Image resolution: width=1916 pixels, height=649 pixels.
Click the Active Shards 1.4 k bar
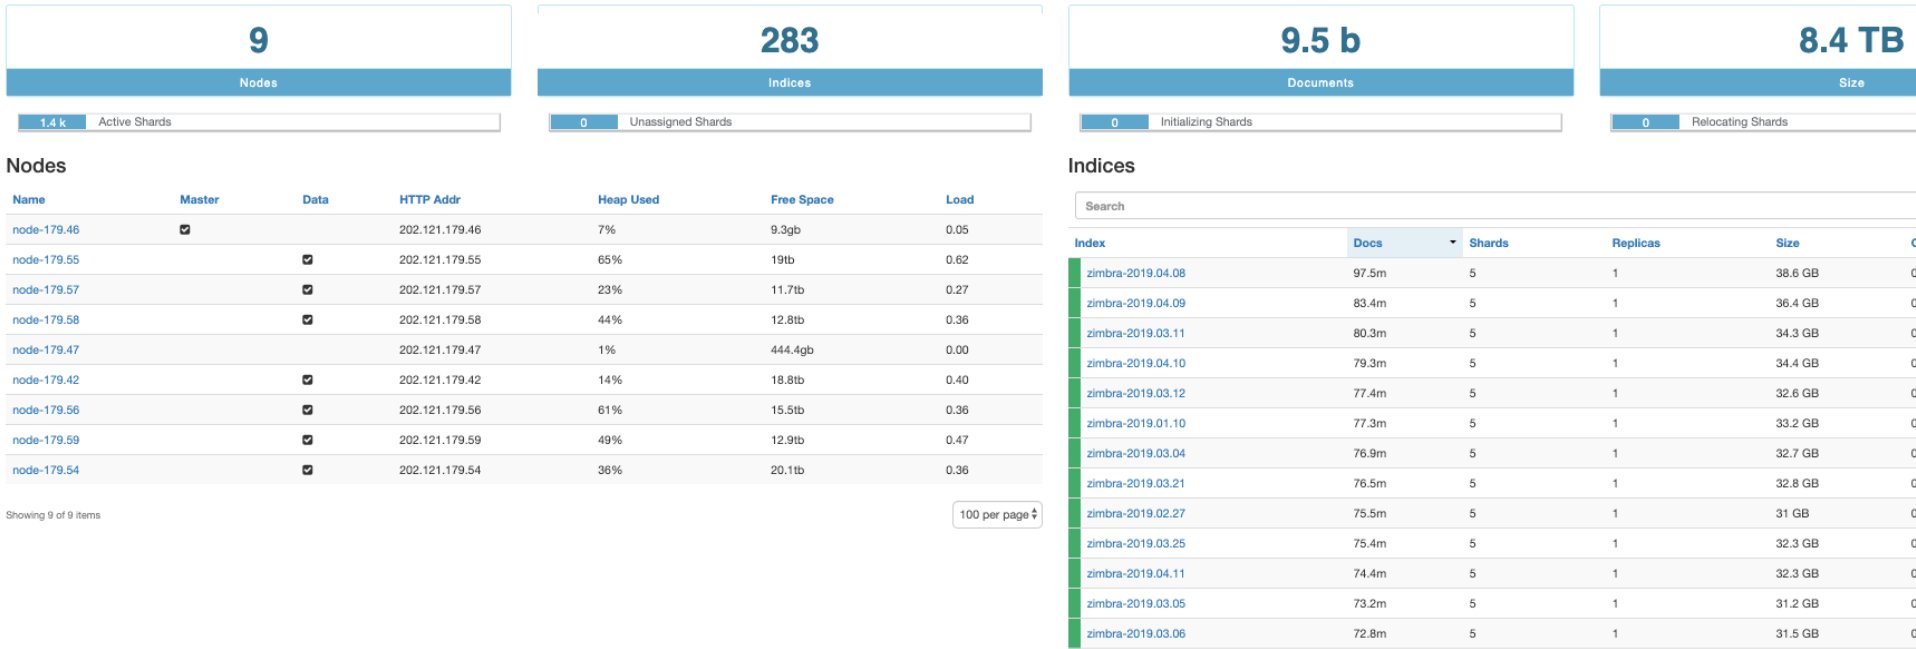(x=53, y=122)
